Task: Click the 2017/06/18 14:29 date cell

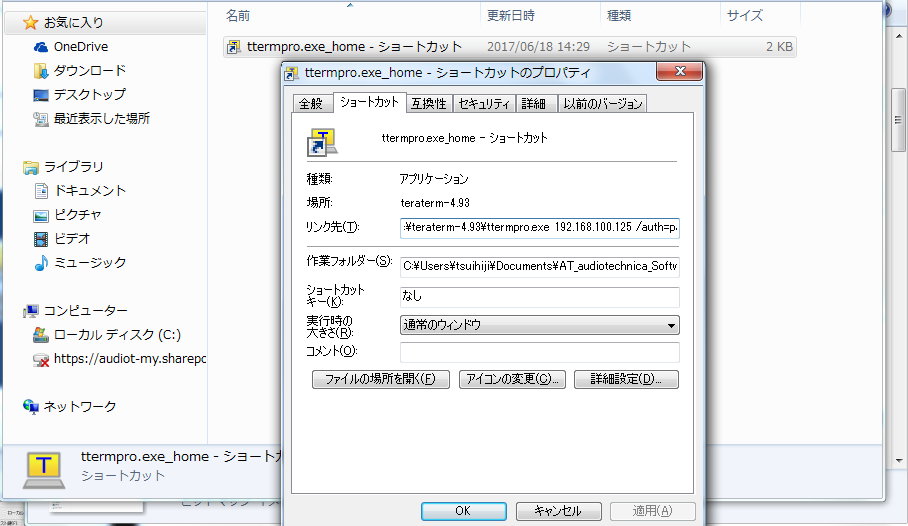Action: (x=538, y=47)
